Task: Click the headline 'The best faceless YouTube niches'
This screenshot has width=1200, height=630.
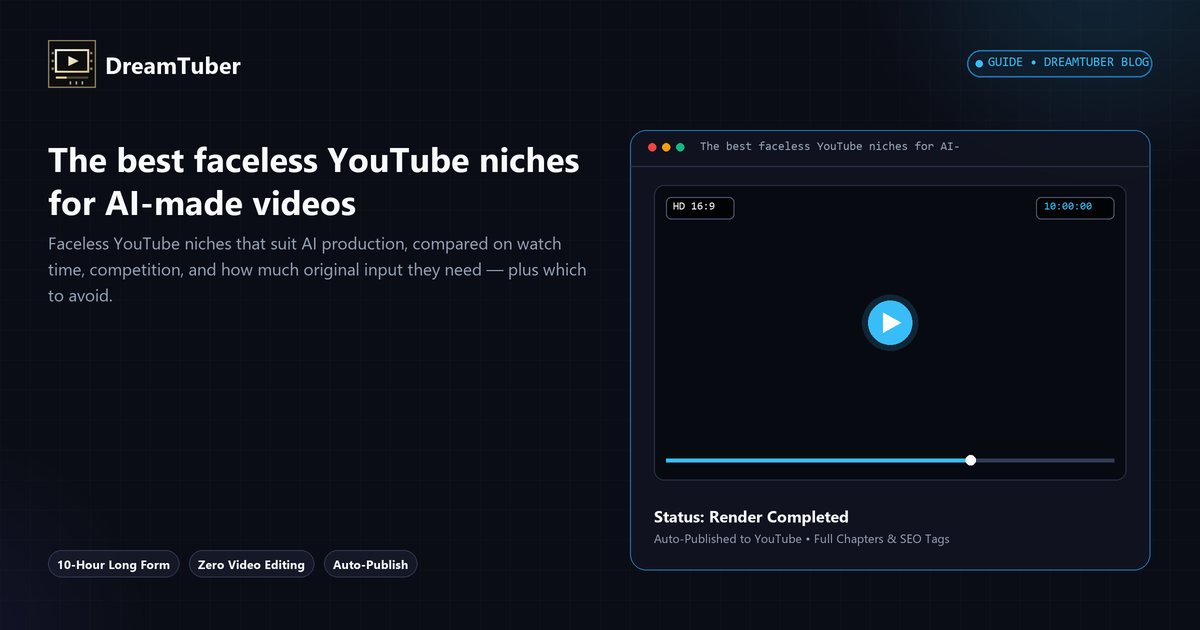Action: coord(314,160)
